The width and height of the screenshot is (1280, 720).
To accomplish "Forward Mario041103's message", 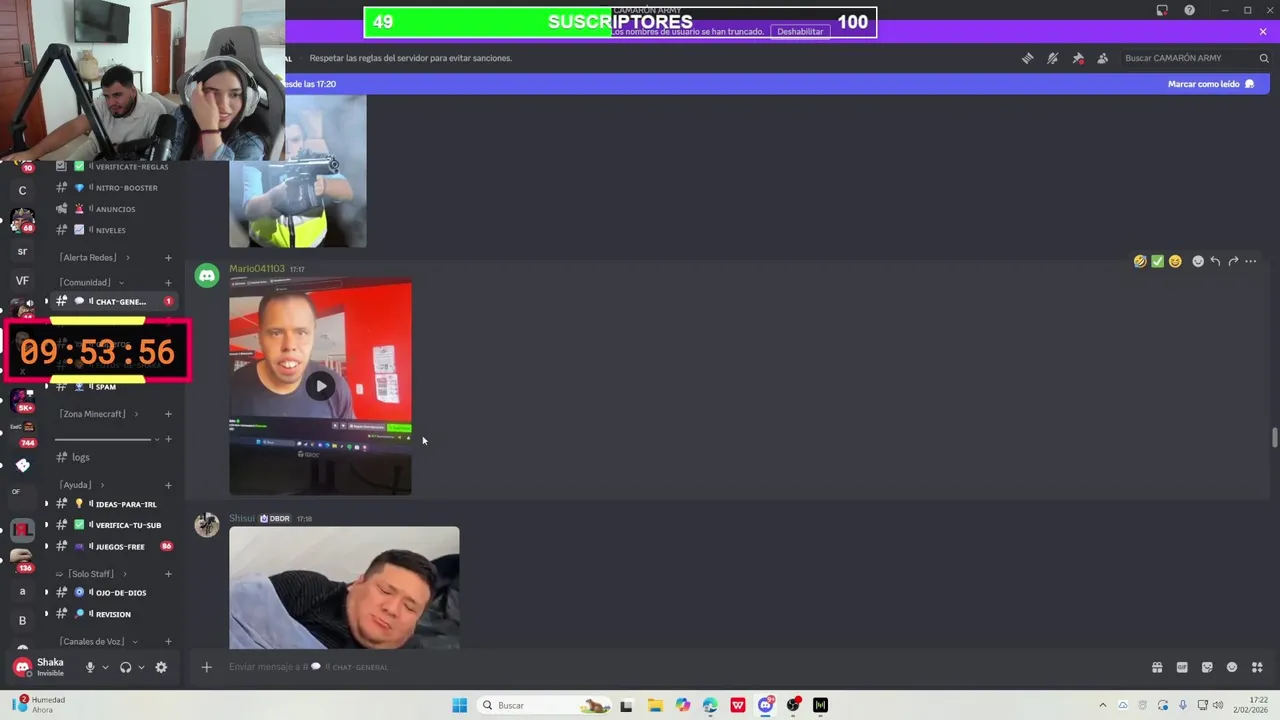I will coord(1233,261).
